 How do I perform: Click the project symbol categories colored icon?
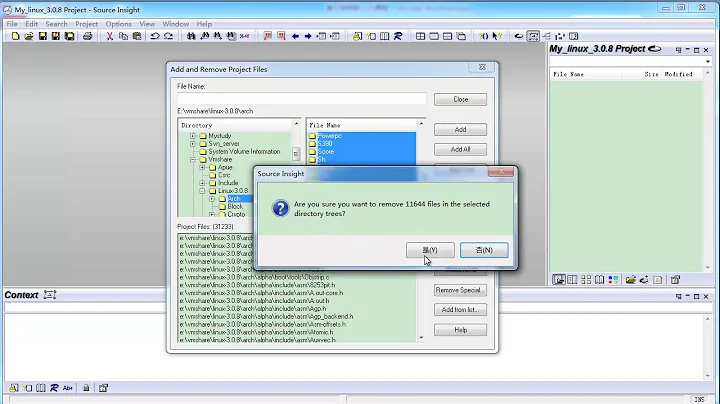(x=613, y=280)
